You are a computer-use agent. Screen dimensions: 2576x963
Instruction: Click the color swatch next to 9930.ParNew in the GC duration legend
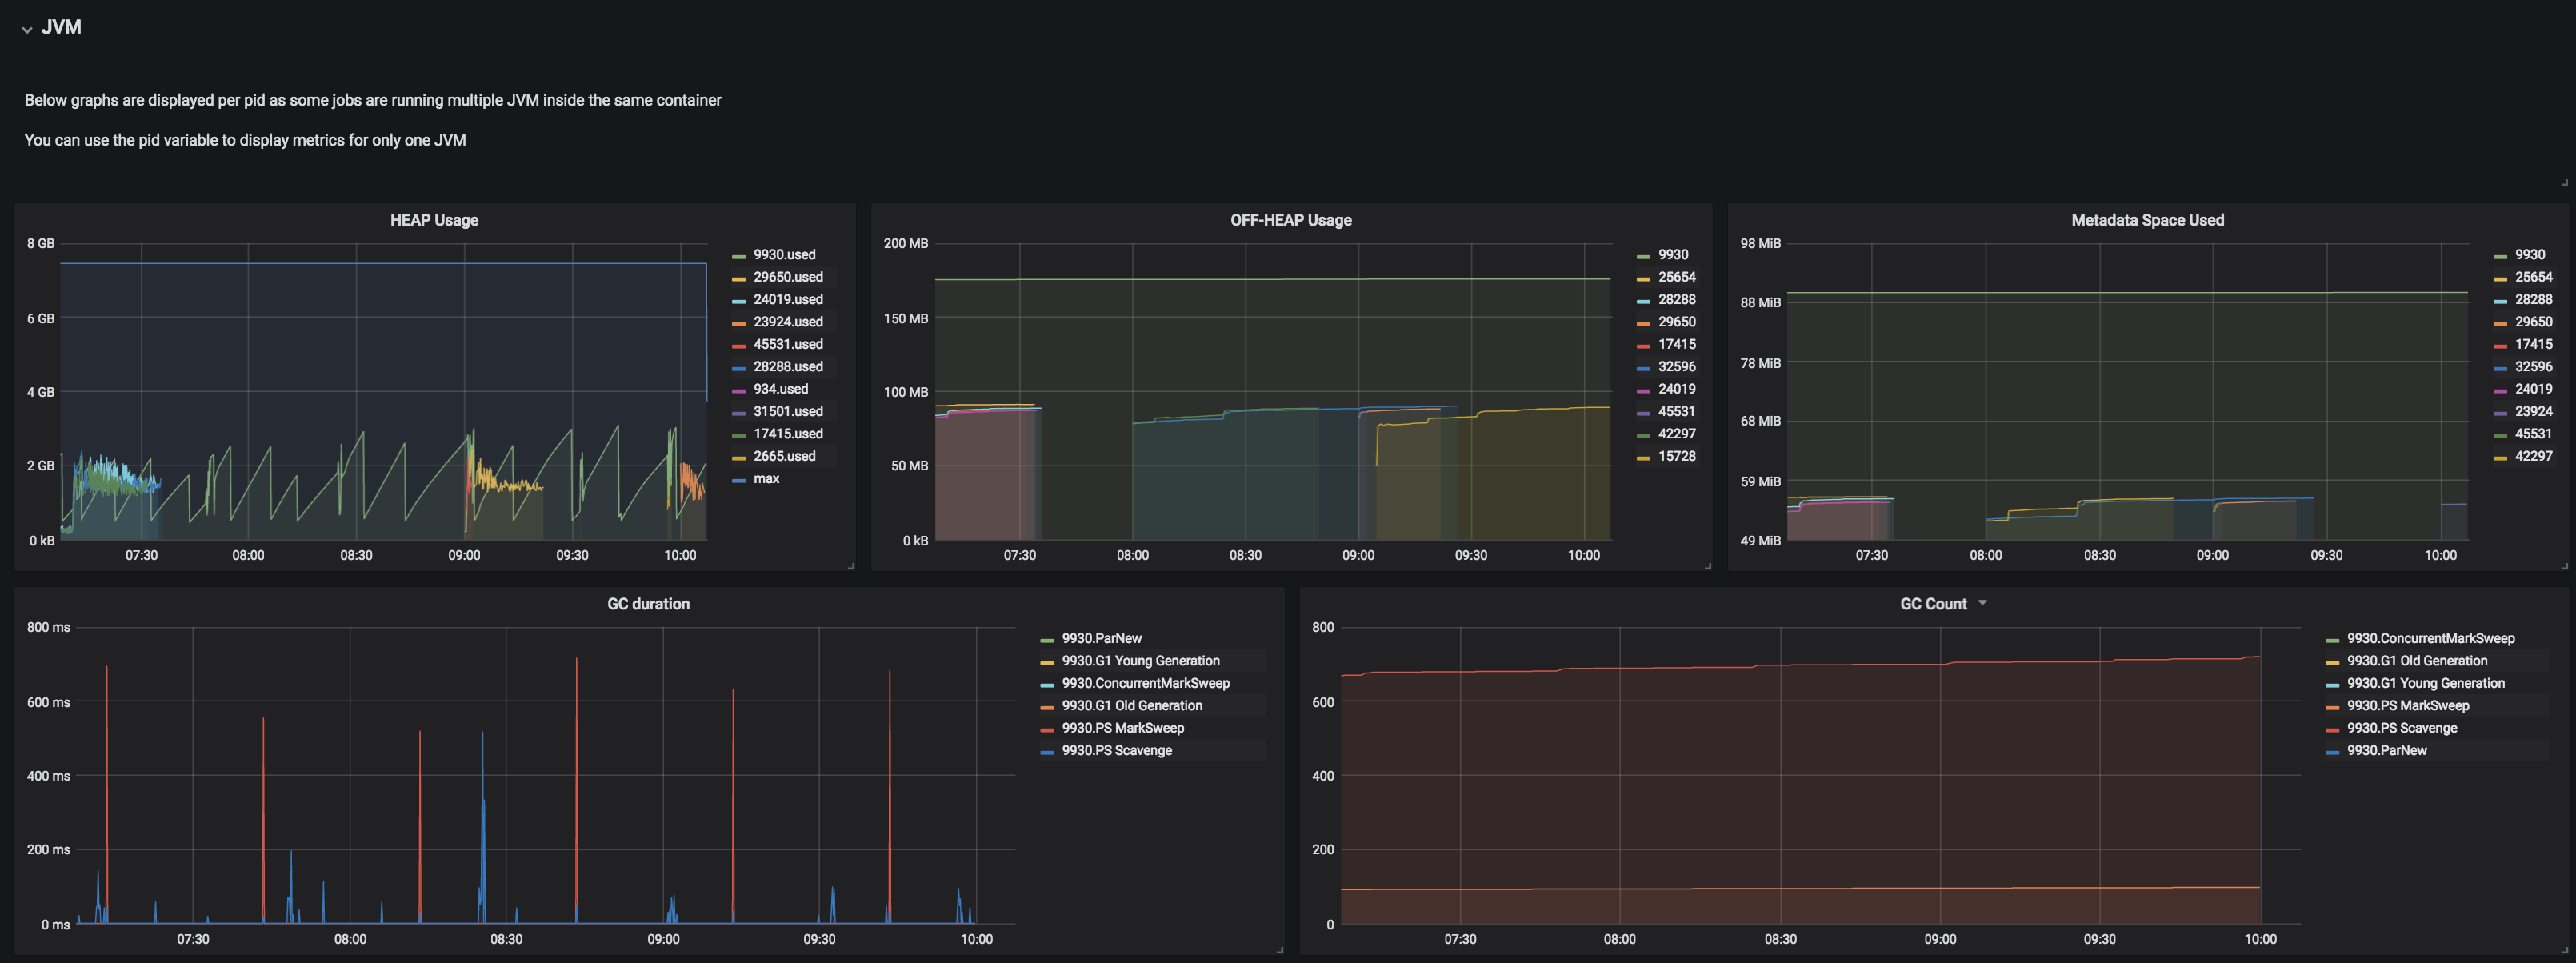click(1047, 640)
